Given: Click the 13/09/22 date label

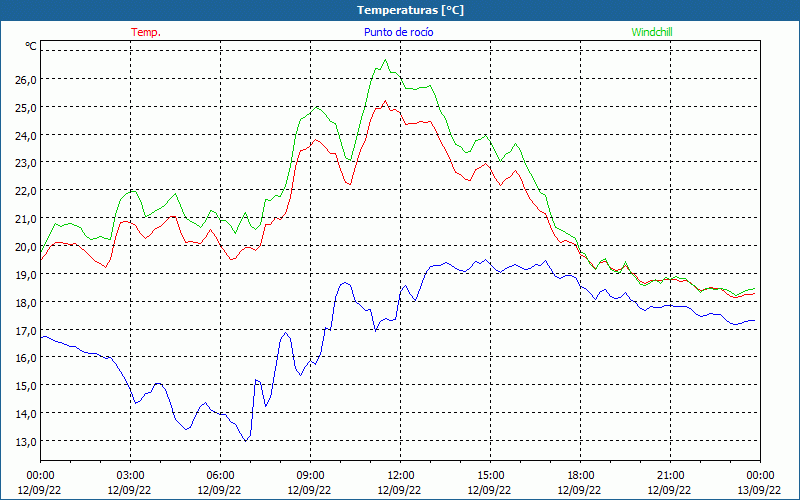Looking at the screenshot, I should [x=759, y=490].
